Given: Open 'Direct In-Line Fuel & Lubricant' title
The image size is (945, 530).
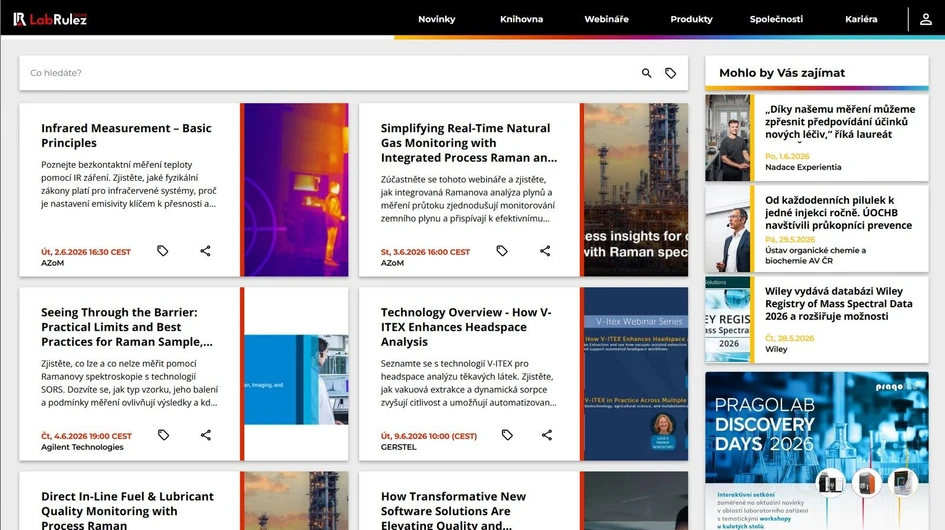Looking at the screenshot, I should tap(127, 510).
